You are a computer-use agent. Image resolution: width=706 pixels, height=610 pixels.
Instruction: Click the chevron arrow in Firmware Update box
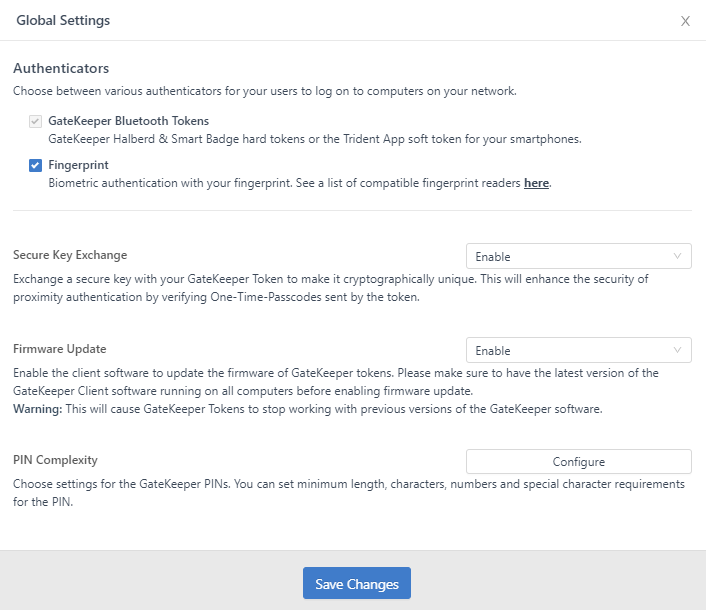(678, 350)
